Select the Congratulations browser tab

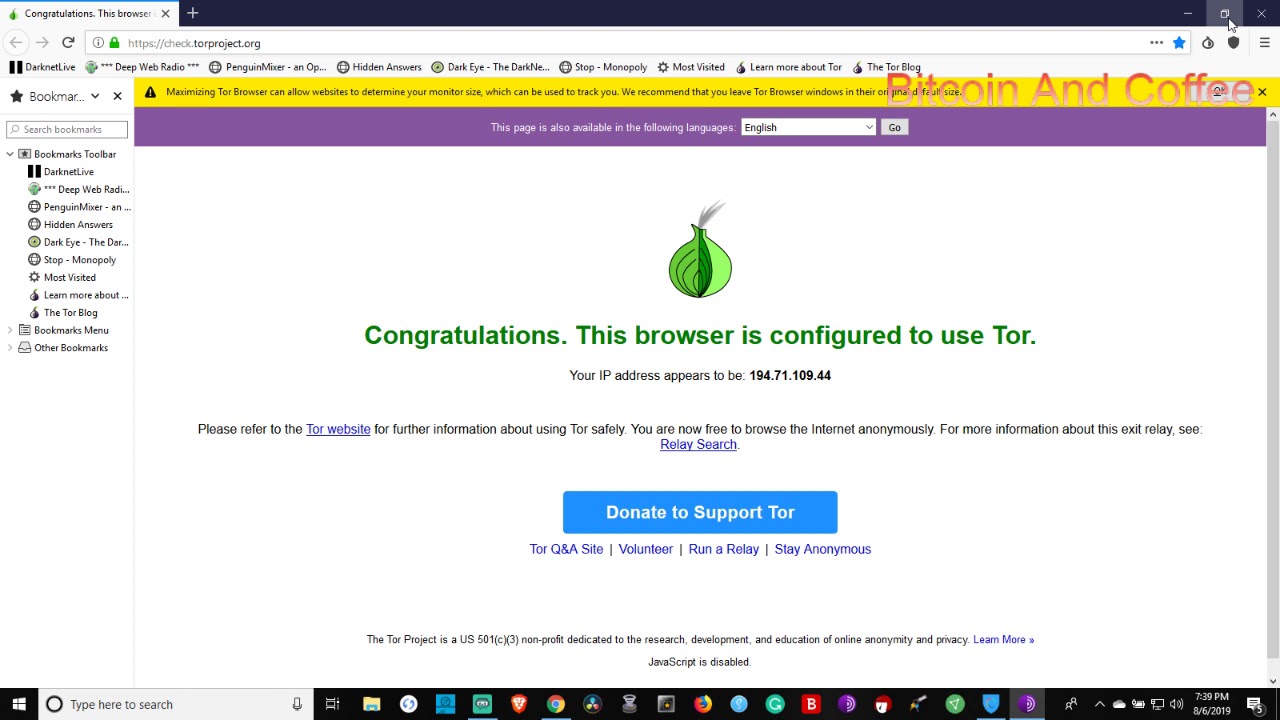point(88,13)
